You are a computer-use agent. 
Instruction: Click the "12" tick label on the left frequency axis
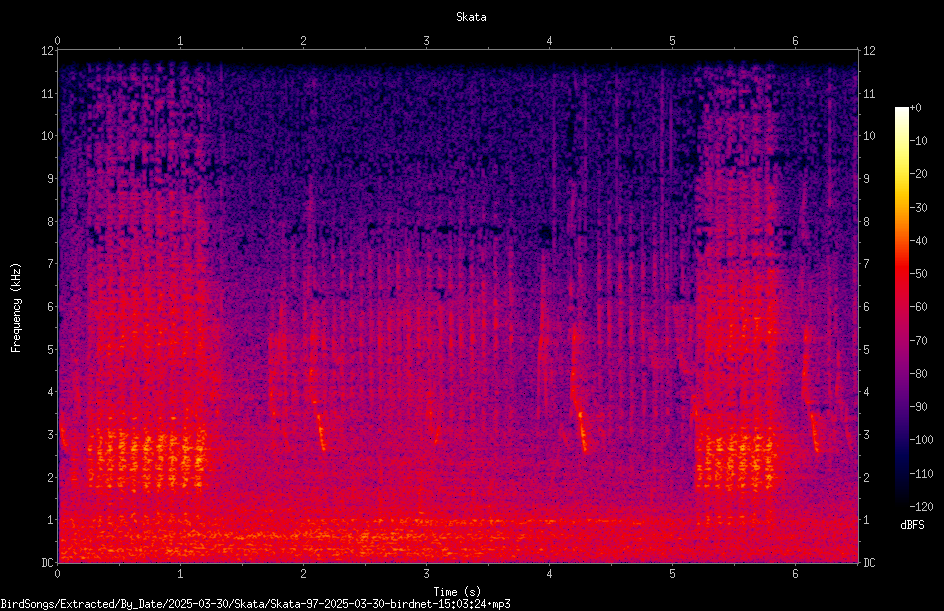point(47,51)
